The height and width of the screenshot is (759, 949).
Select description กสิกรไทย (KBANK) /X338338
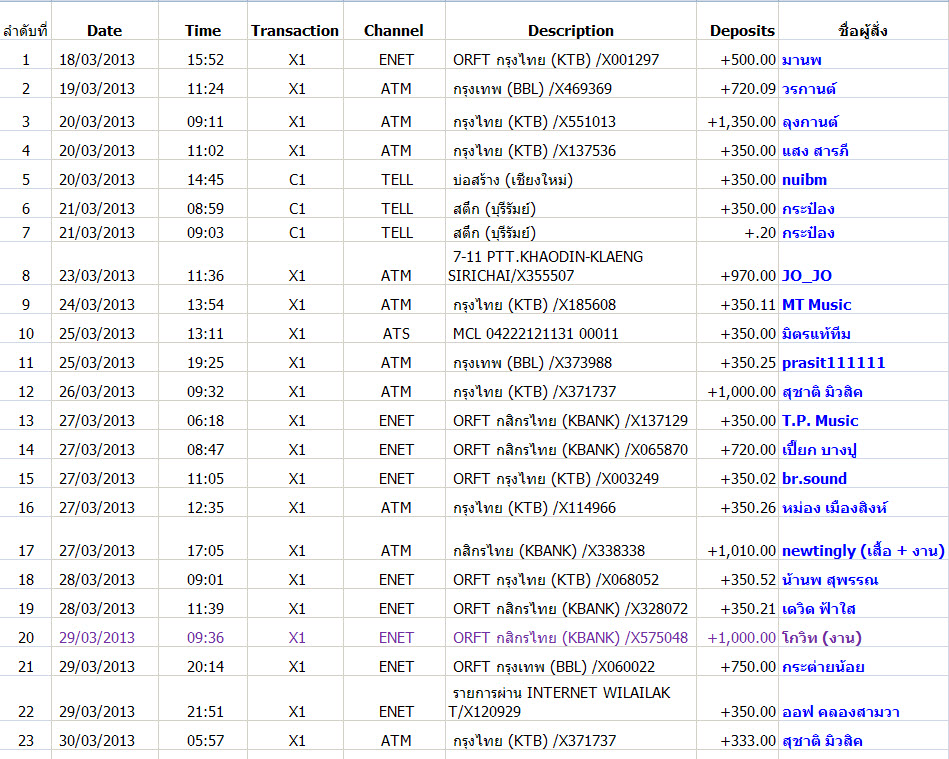coord(549,551)
